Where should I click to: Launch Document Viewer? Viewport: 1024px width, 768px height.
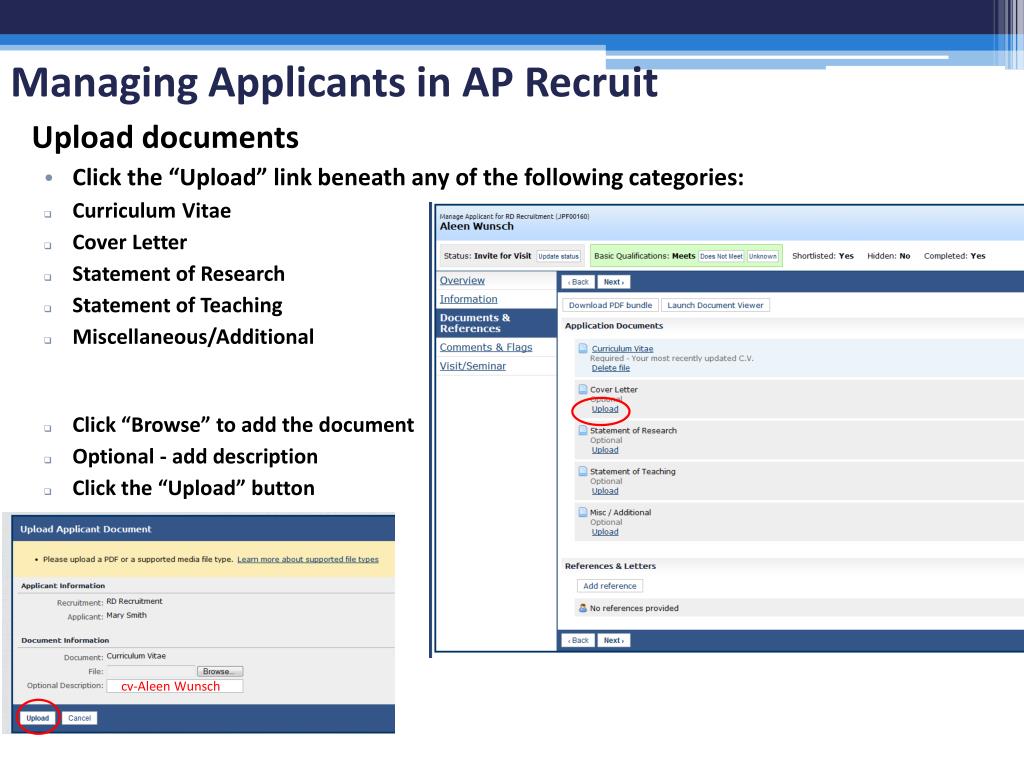click(x=715, y=305)
